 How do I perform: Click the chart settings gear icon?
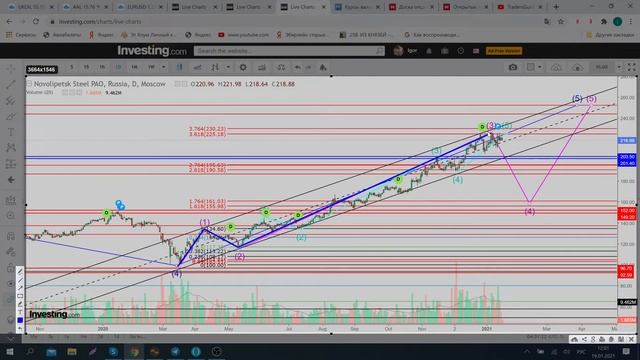coord(243,67)
